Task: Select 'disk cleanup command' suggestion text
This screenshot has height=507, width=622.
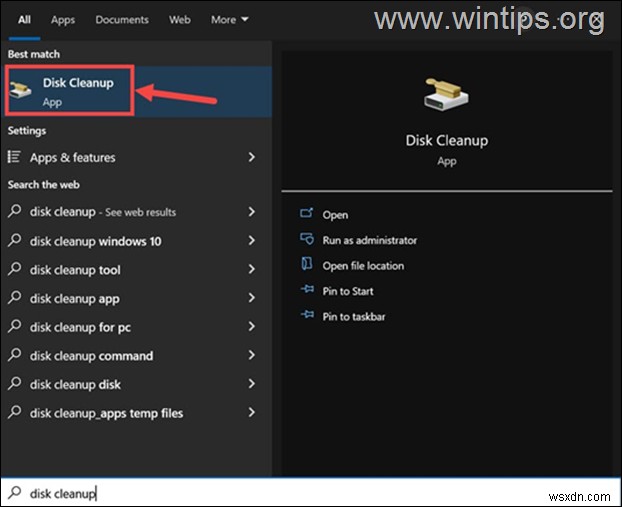Action: (91, 356)
